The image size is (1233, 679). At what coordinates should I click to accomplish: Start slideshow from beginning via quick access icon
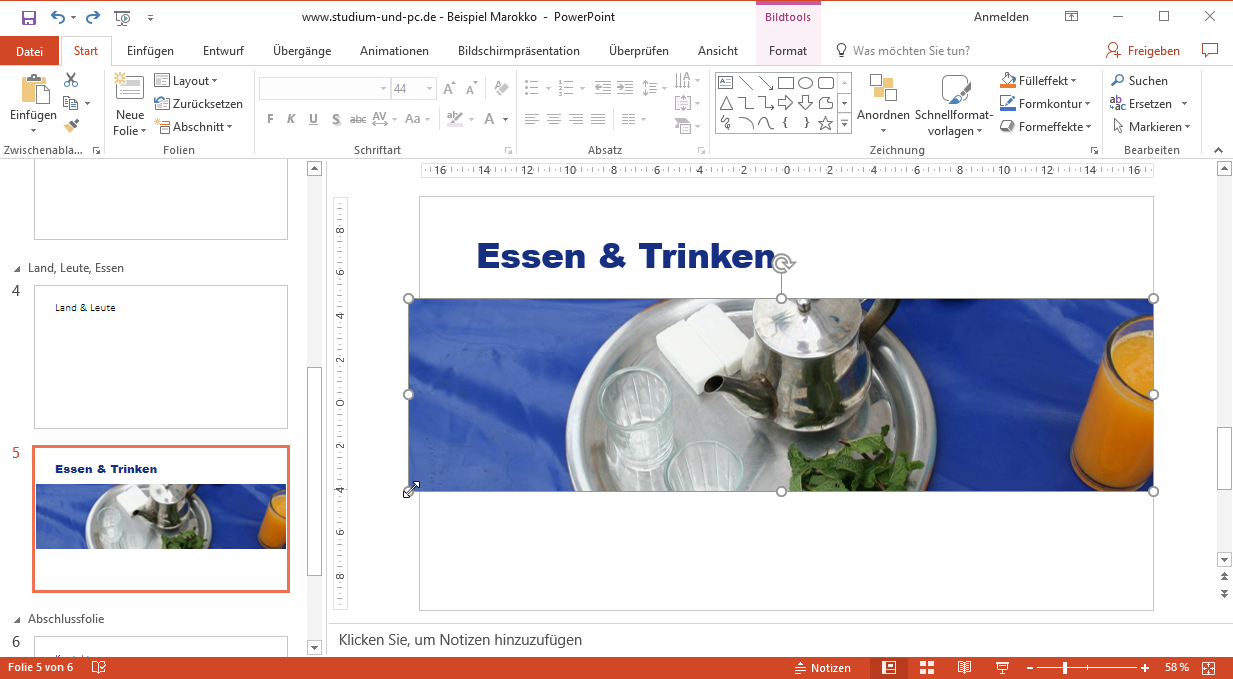coord(123,17)
